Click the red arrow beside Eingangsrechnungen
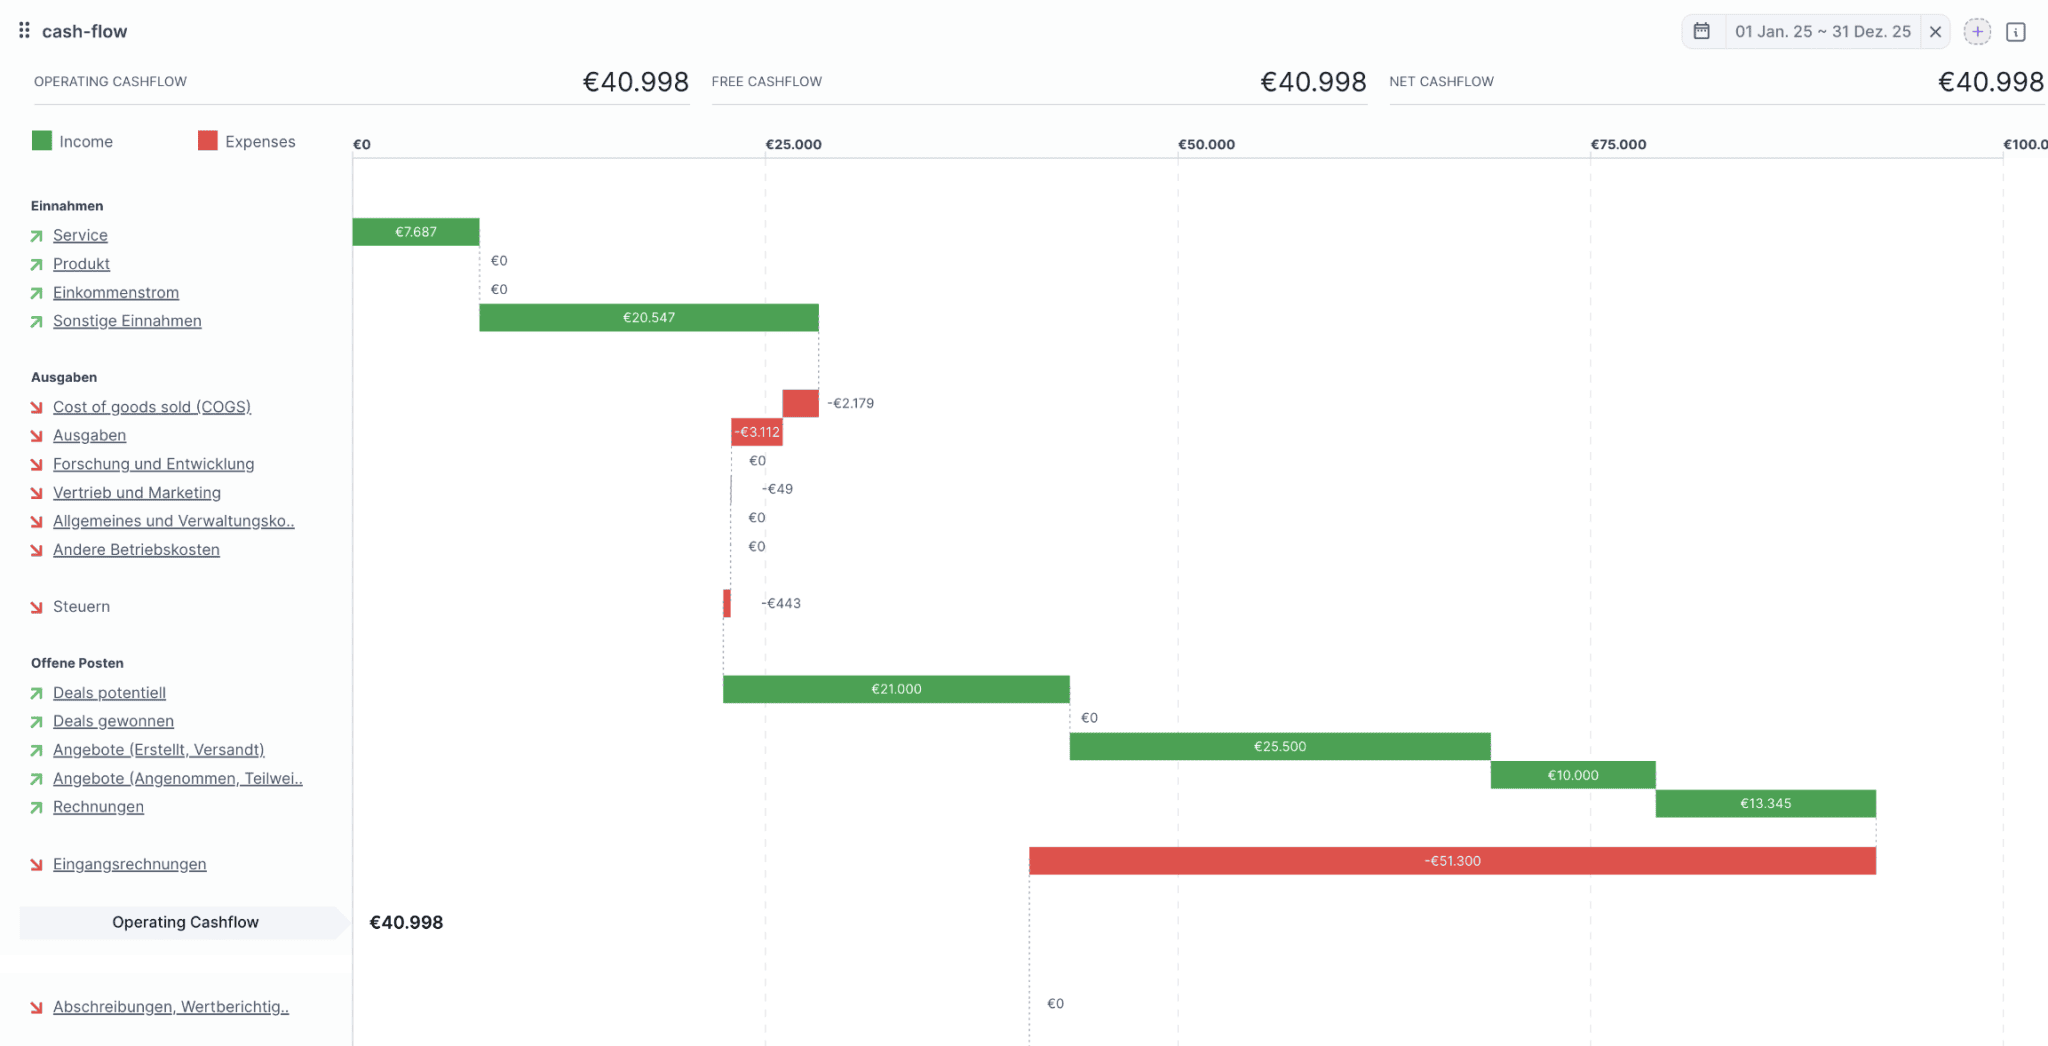The image size is (2048, 1046). pos(37,865)
